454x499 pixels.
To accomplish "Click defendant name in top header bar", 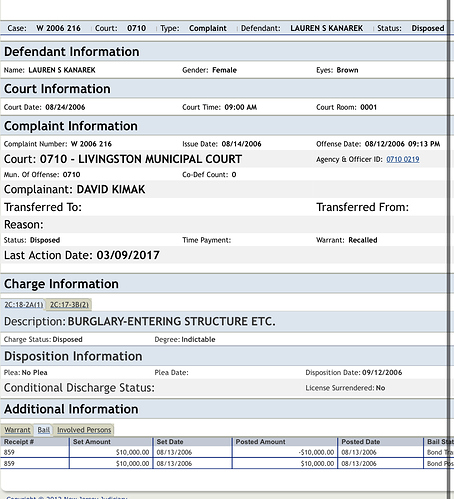I will tap(327, 28).
